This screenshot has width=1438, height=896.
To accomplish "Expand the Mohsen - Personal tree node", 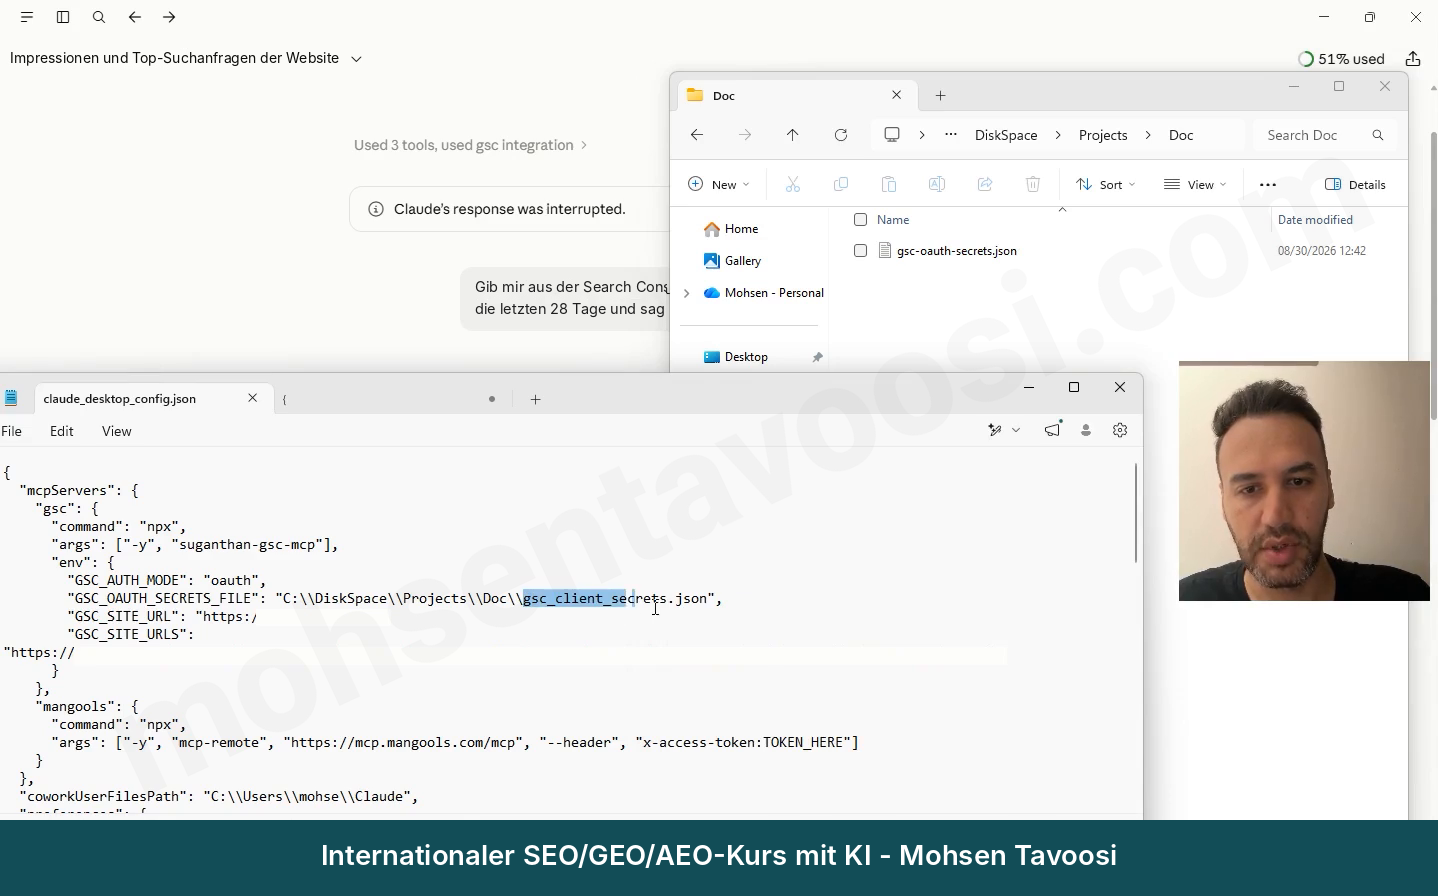I will (x=686, y=293).
